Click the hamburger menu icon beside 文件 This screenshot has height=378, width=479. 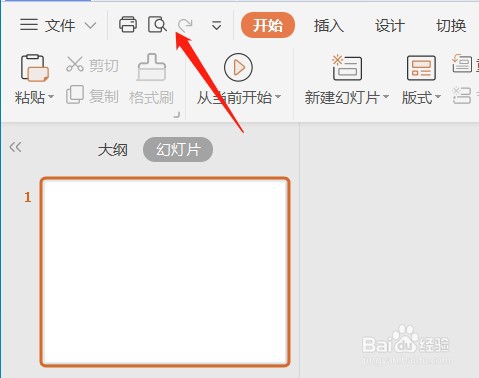click(x=29, y=25)
